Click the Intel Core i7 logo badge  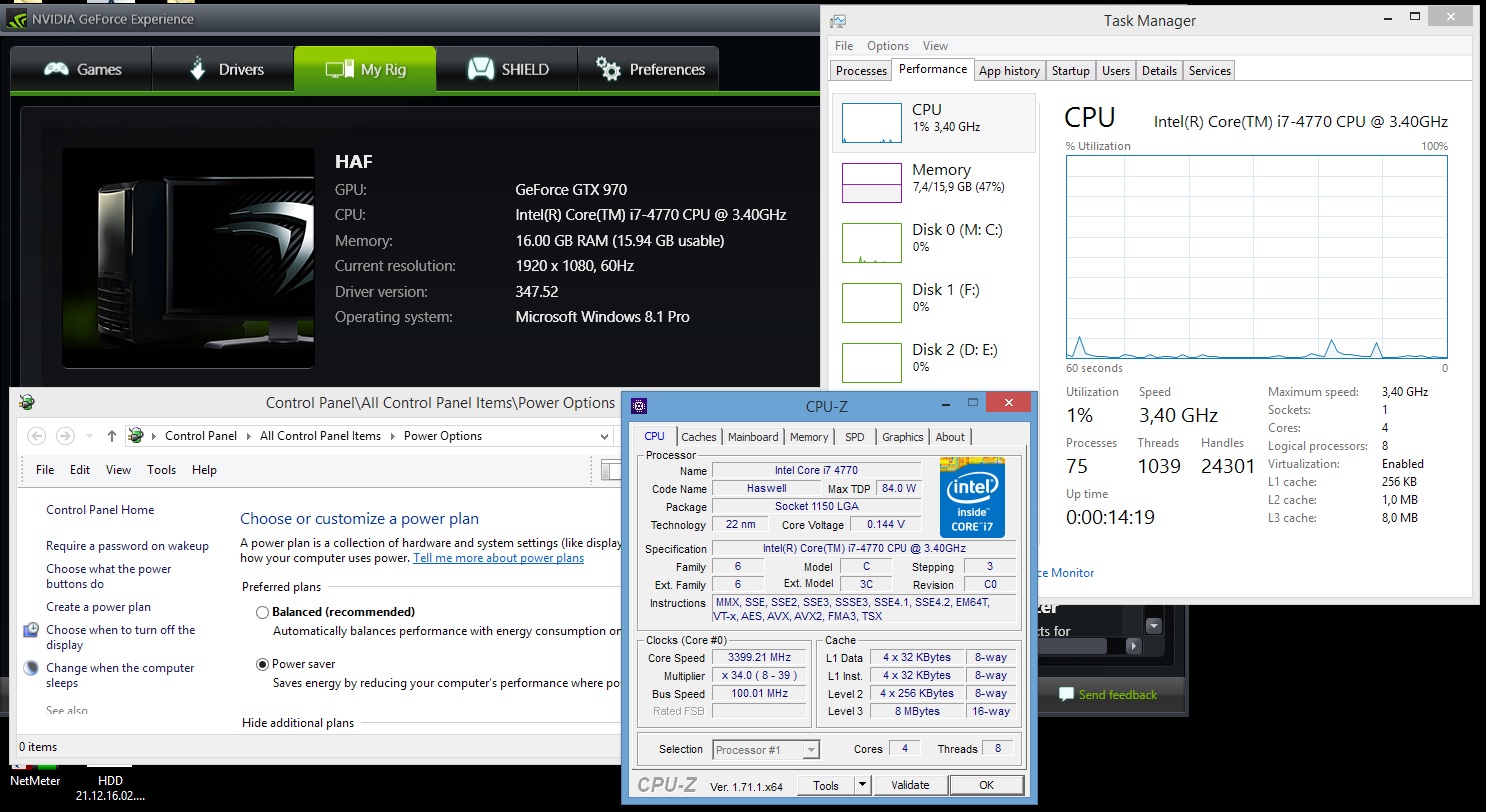(x=971, y=497)
